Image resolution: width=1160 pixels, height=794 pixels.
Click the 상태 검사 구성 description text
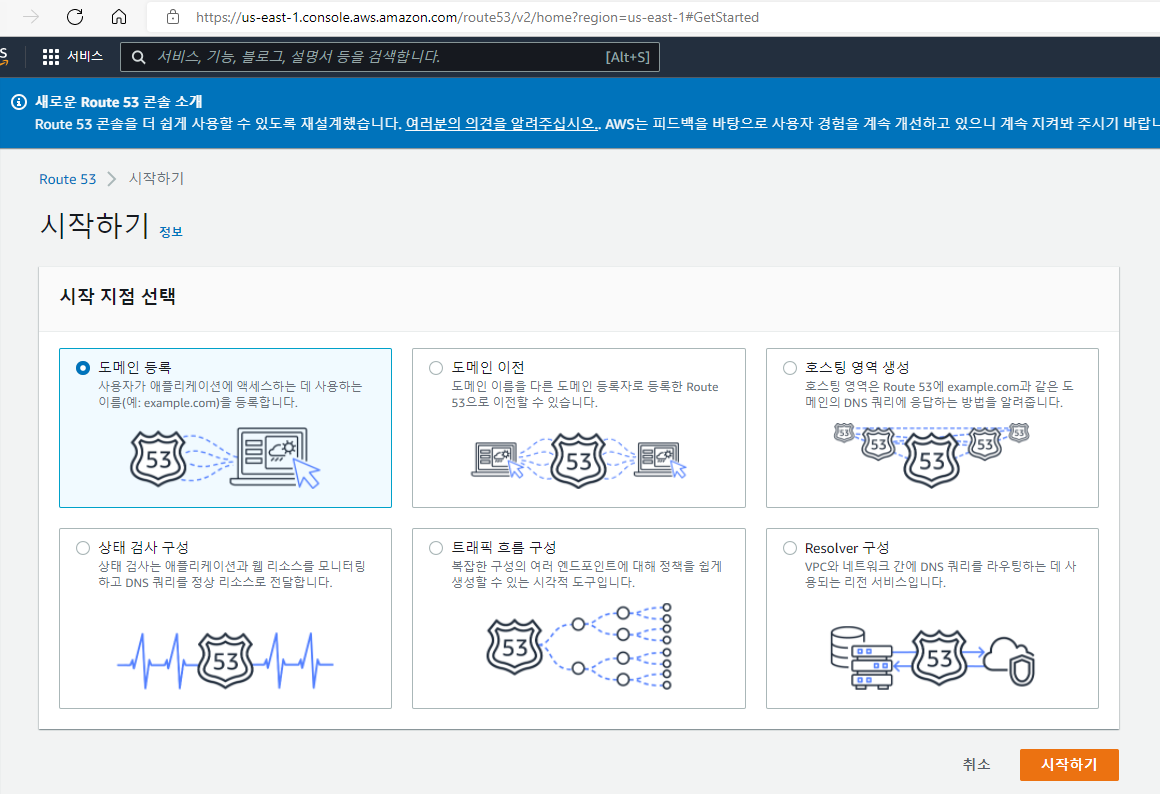click(232, 574)
